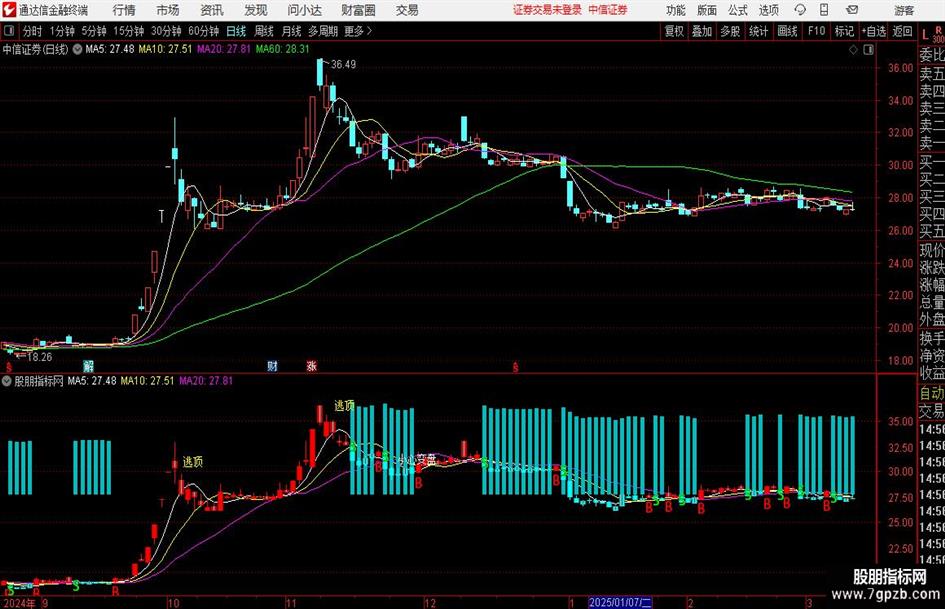Add stock with the +自选 button

click(873, 31)
